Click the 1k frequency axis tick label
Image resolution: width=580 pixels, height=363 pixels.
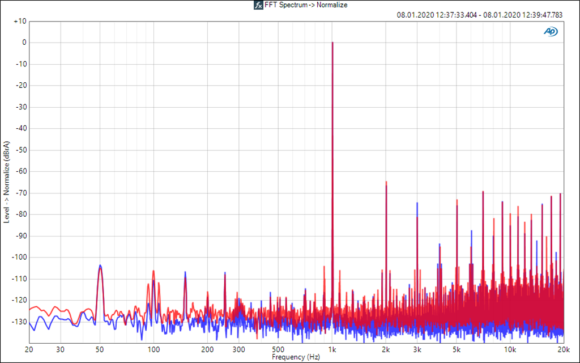pyautogui.click(x=332, y=349)
